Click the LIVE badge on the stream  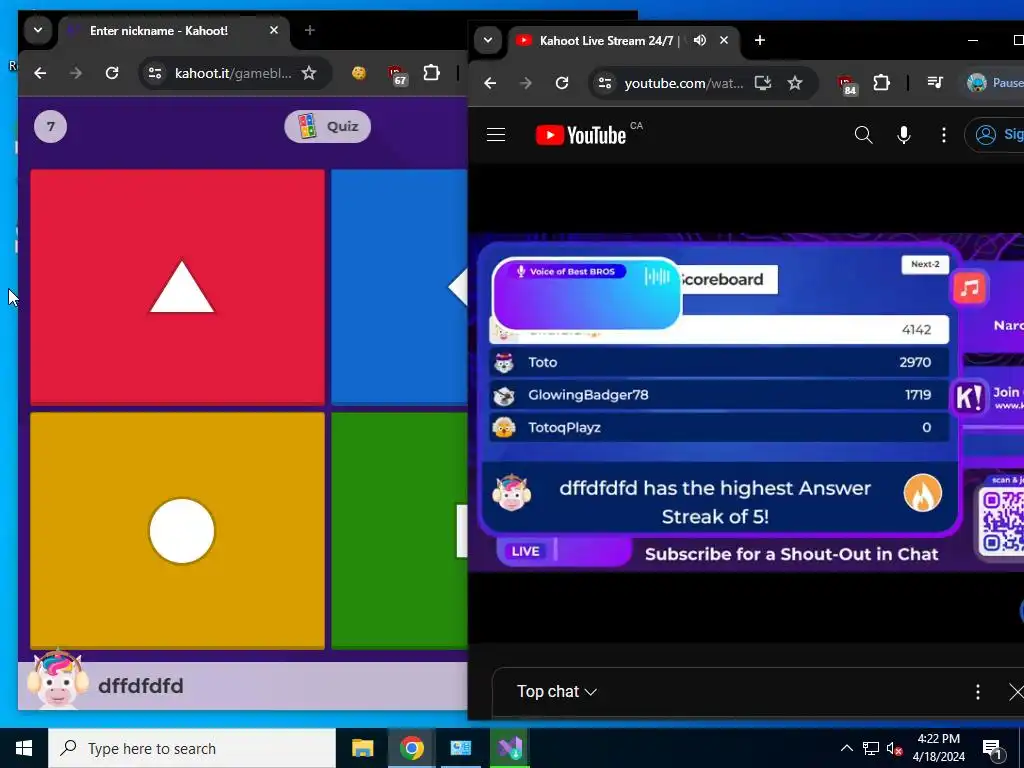click(x=526, y=551)
